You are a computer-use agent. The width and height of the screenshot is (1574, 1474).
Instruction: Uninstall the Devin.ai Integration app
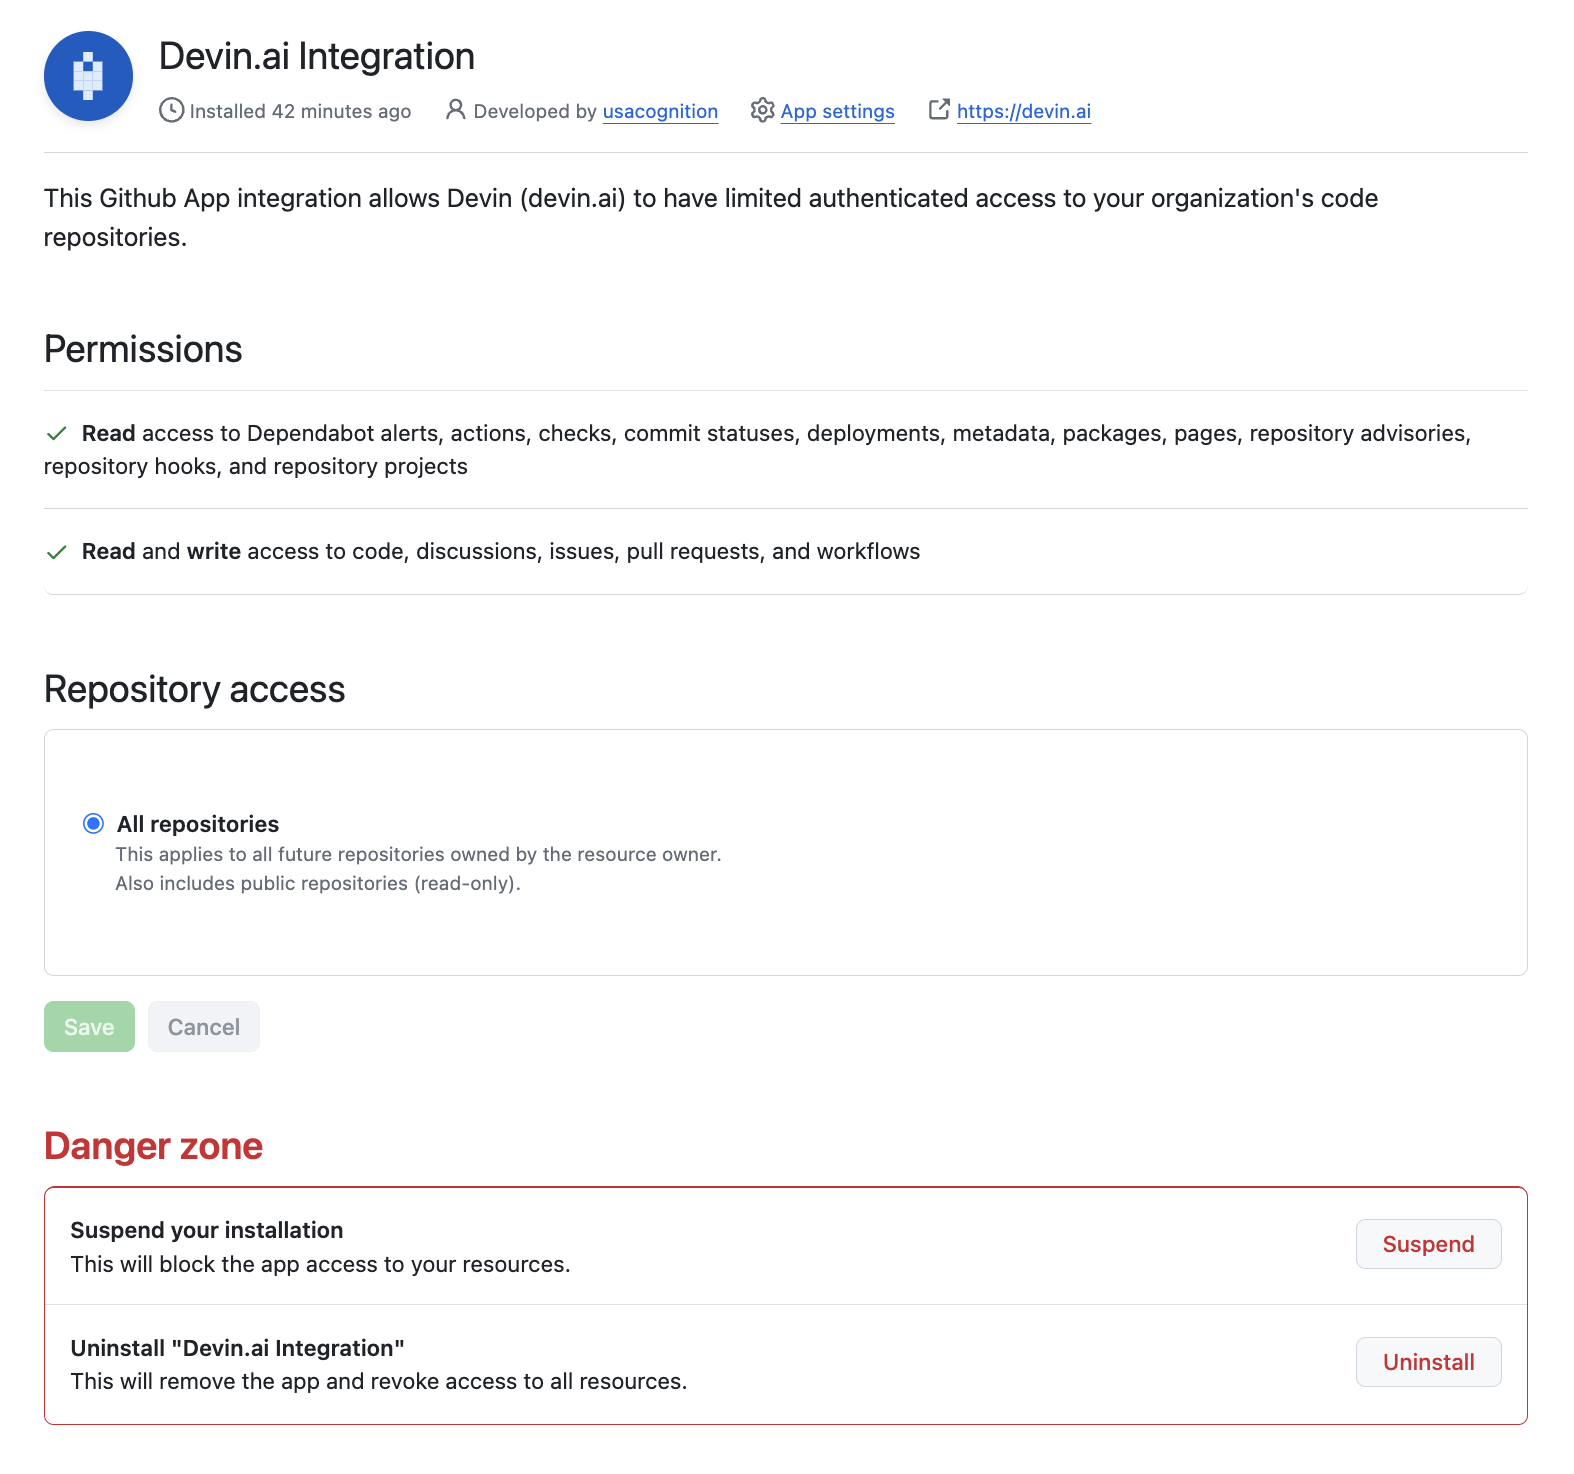1428,1362
